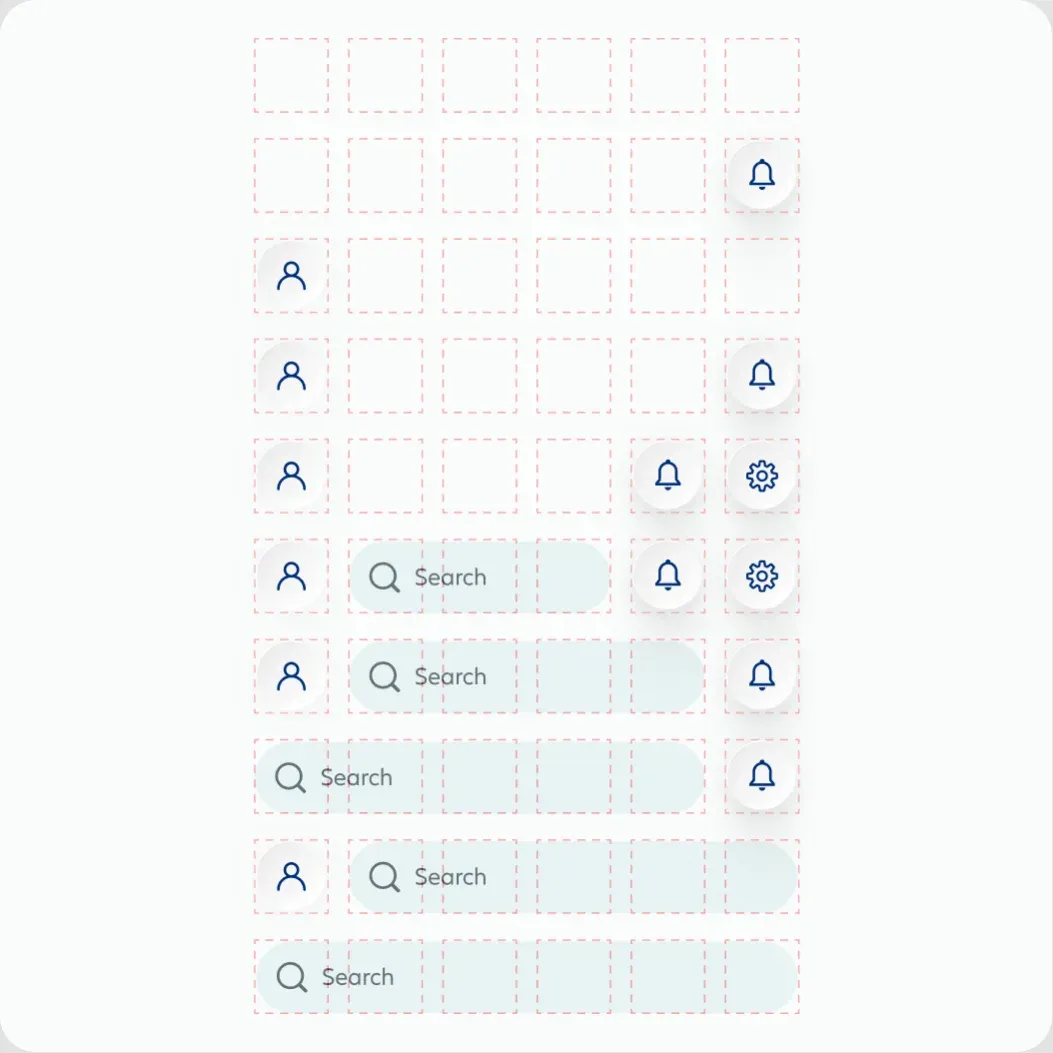Click the bell next to the search bar with no user icon
The height and width of the screenshot is (1053, 1053).
pos(762,776)
